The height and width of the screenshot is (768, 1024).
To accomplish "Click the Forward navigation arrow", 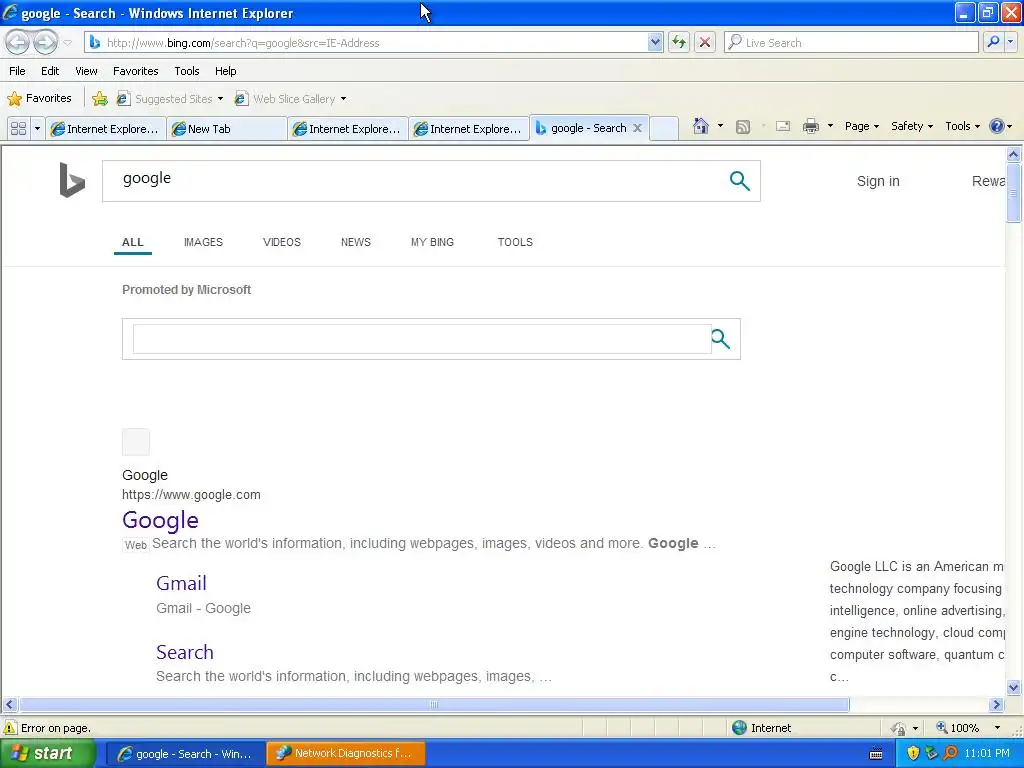I will (x=45, y=42).
